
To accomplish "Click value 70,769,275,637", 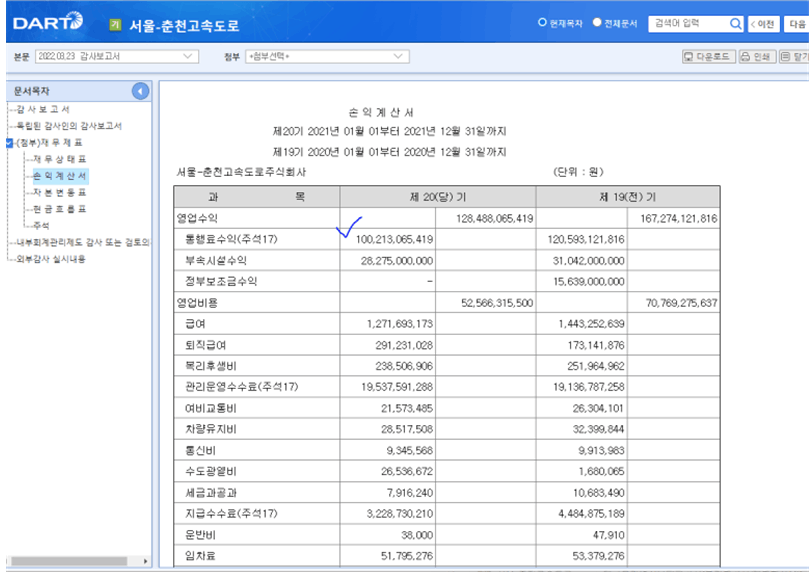I will click(x=682, y=303).
